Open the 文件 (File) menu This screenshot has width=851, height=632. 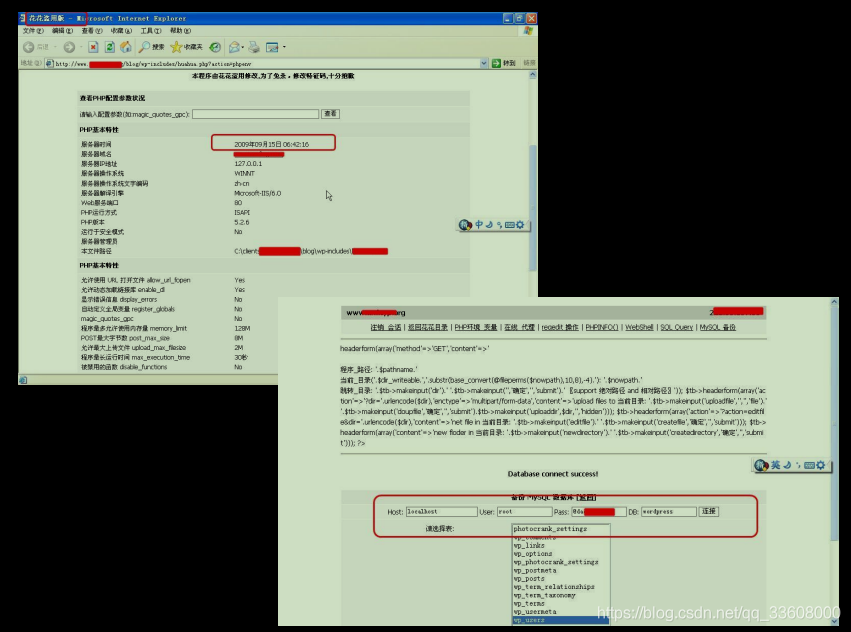point(33,31)
